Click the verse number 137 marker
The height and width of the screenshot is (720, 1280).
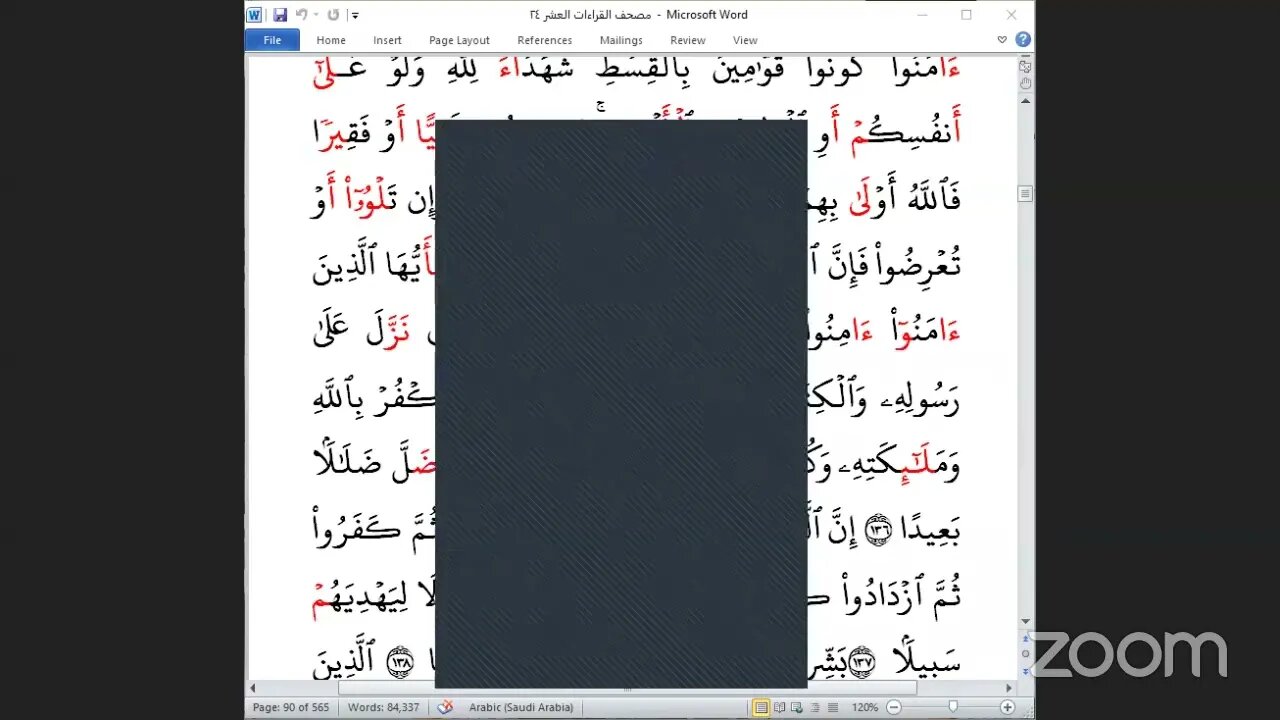[x=861, y=660]
